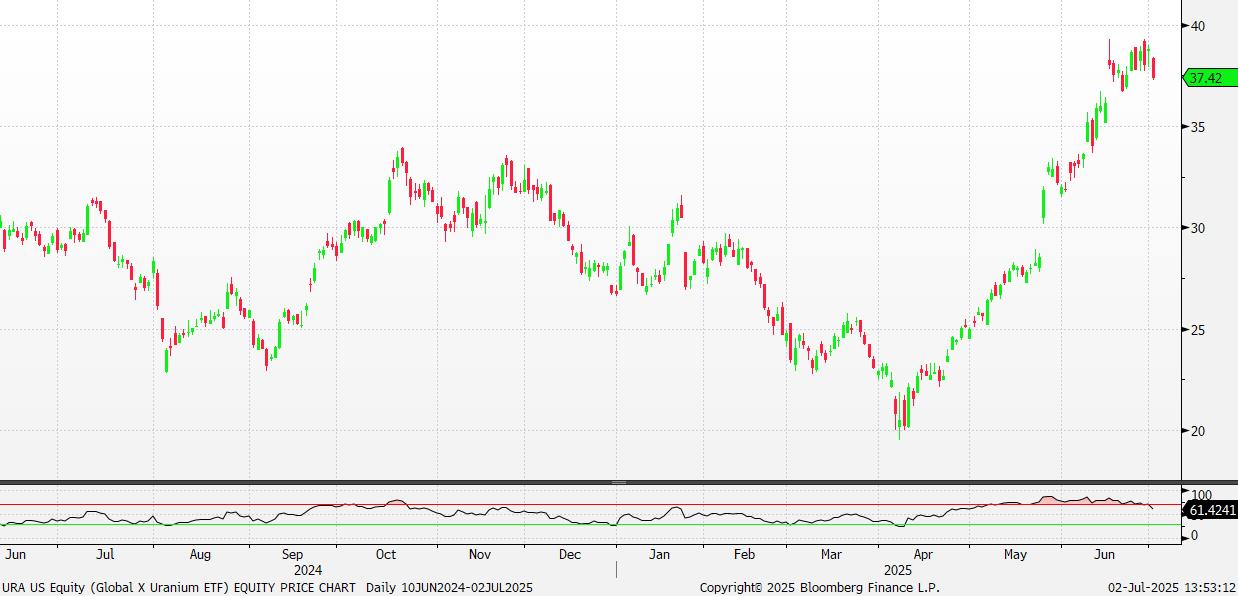Select the Jun label that follows May
The height and width of the screenshot is (596, 1238).
pos(1105,554)
